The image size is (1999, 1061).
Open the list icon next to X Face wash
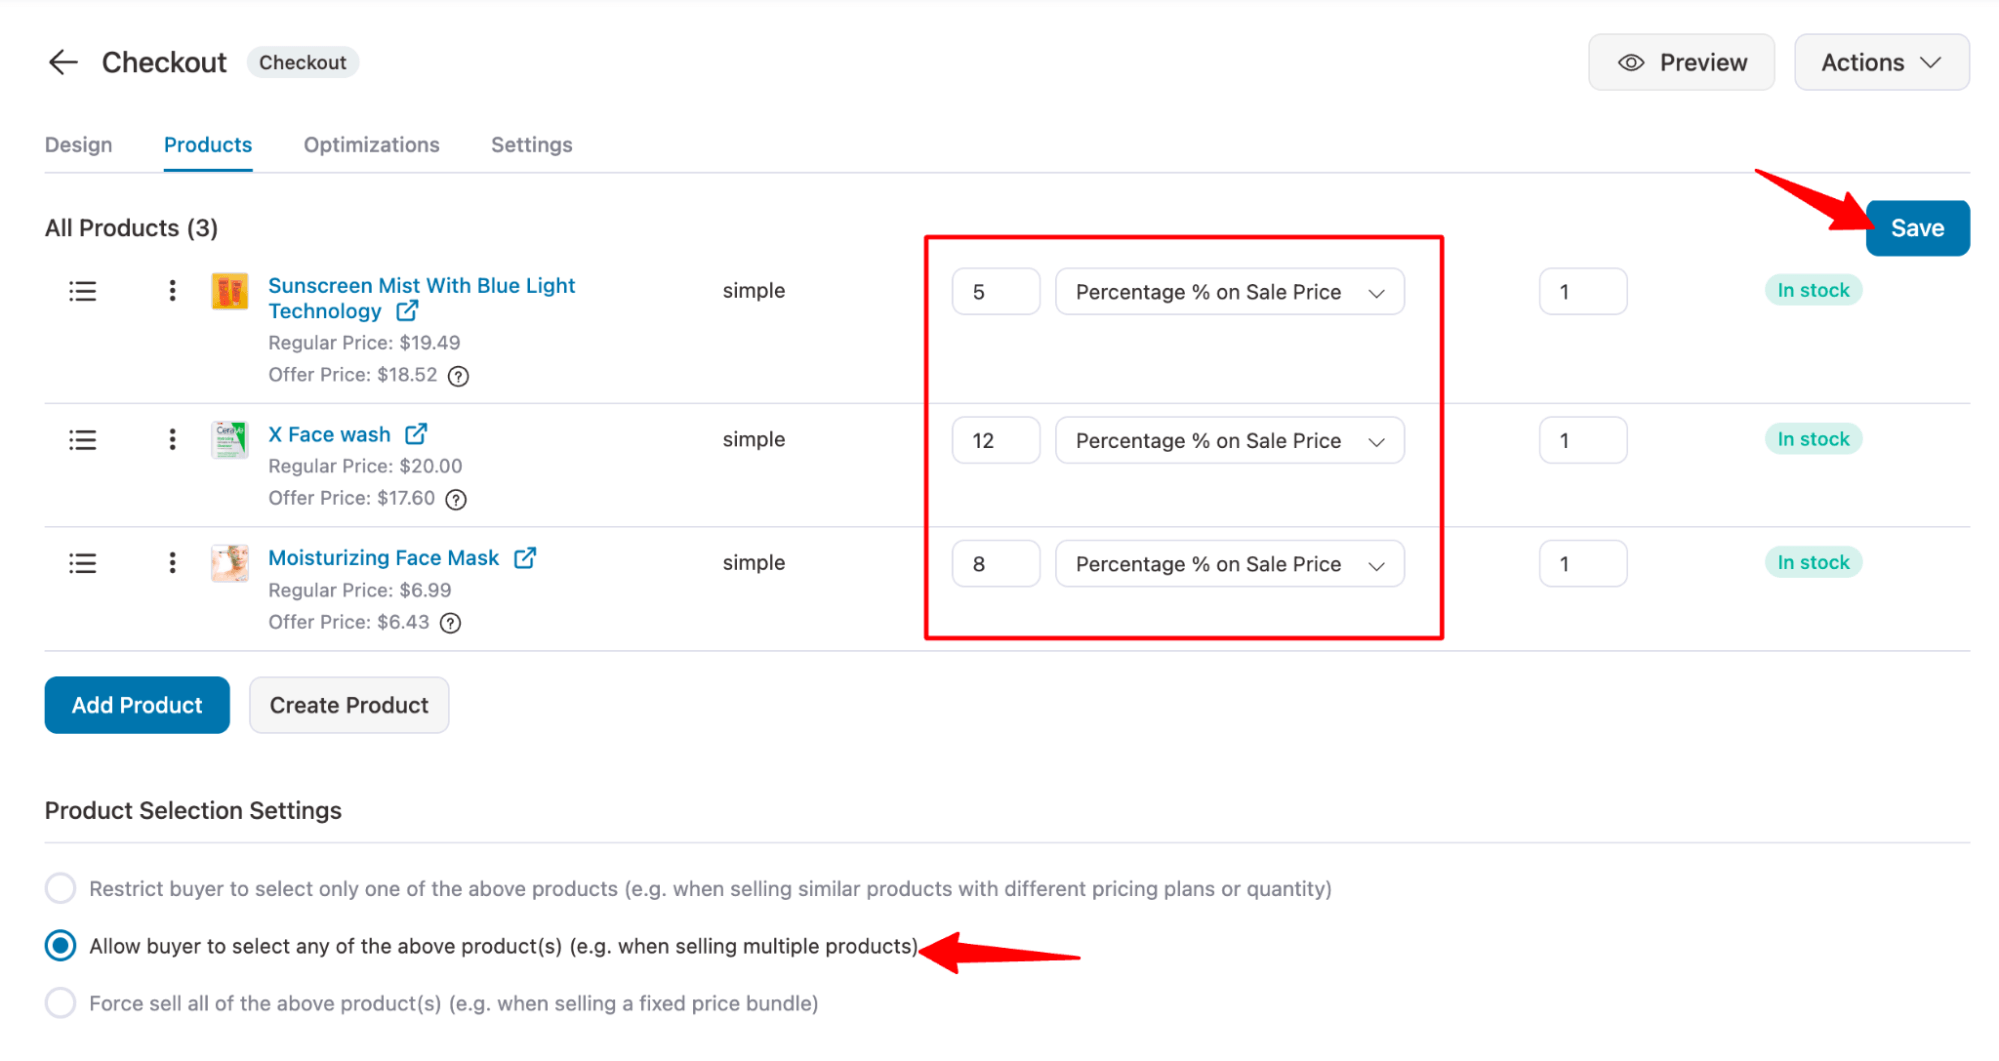click(x=82, y=440)
